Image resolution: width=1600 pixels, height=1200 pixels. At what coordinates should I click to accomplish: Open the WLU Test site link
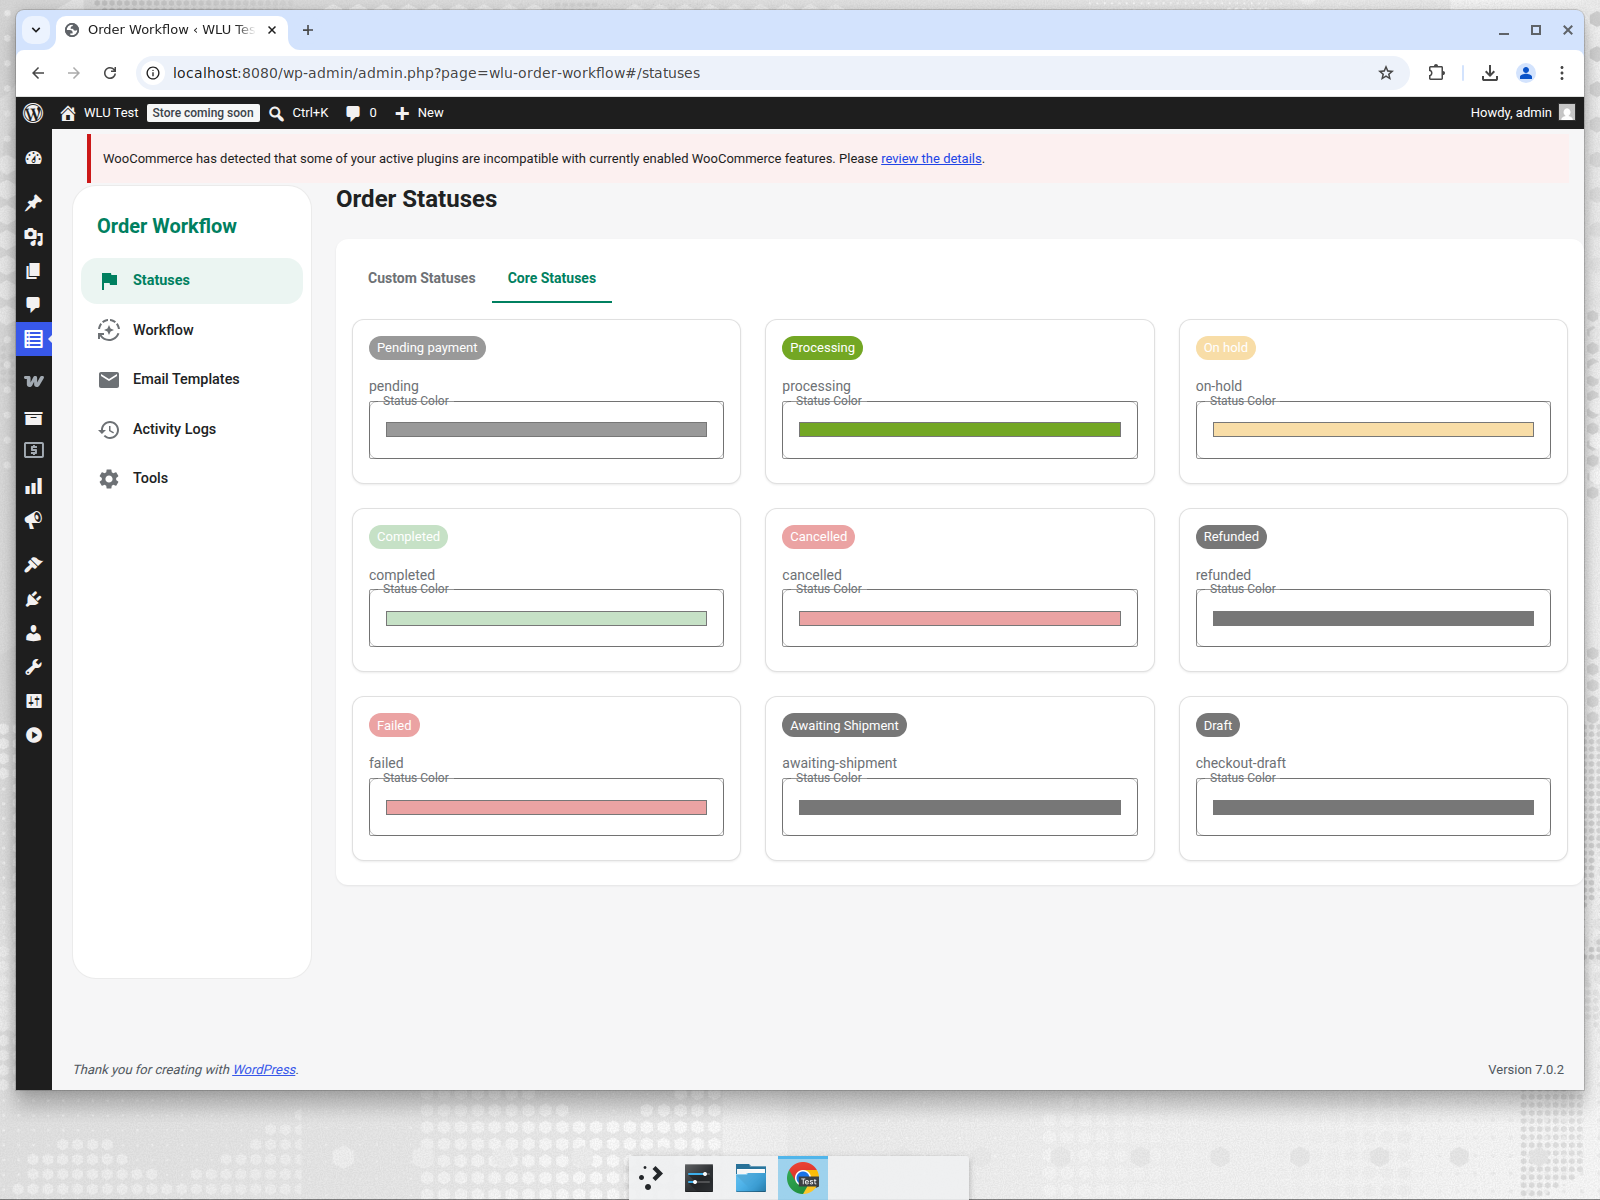click(99, 113)
